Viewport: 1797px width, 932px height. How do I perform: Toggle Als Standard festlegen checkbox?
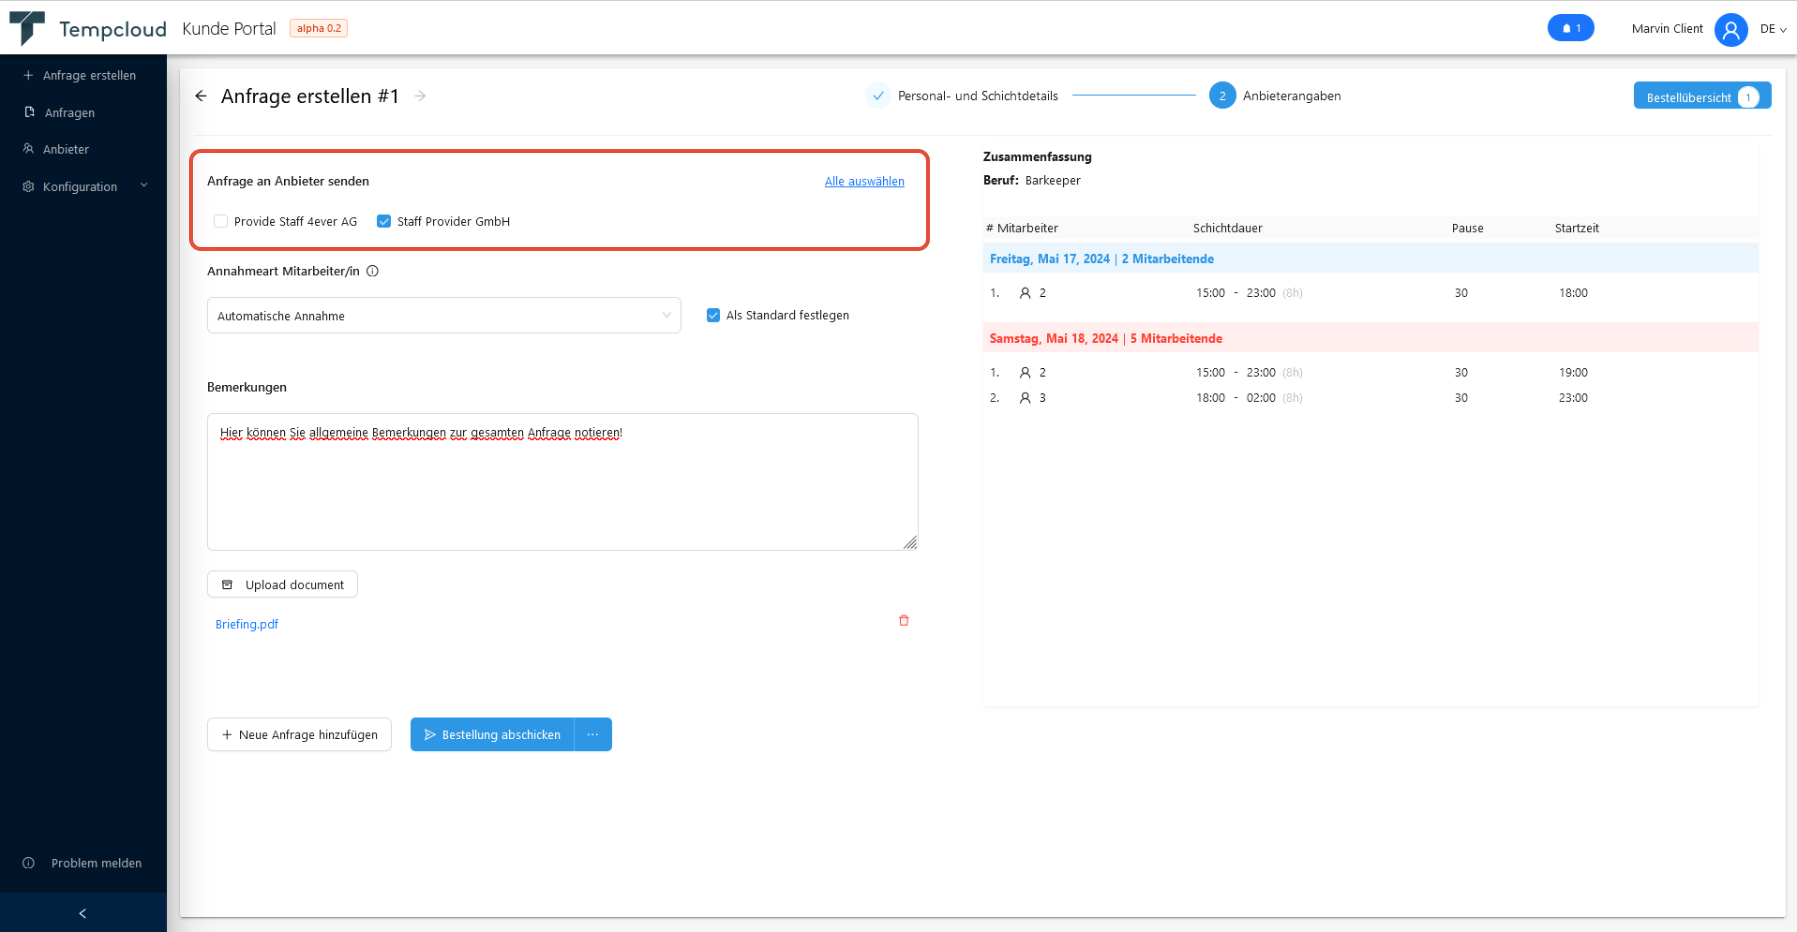[x=713, y=315]
